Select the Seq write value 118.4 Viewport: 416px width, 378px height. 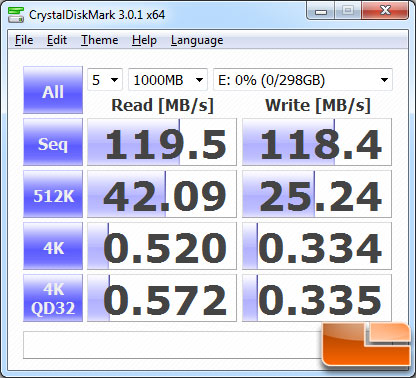click(x=317, y=142)
